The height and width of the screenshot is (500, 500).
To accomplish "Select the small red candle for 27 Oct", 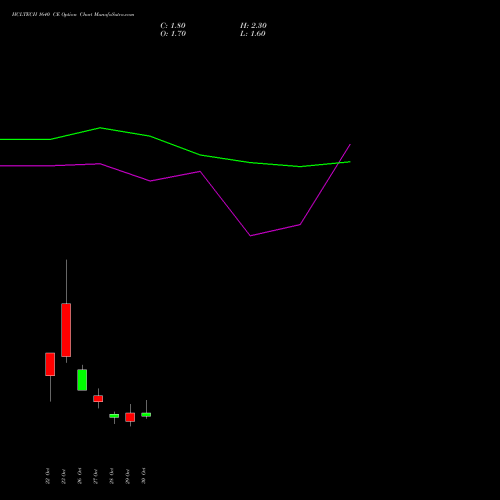I will (x=98, y=398).
